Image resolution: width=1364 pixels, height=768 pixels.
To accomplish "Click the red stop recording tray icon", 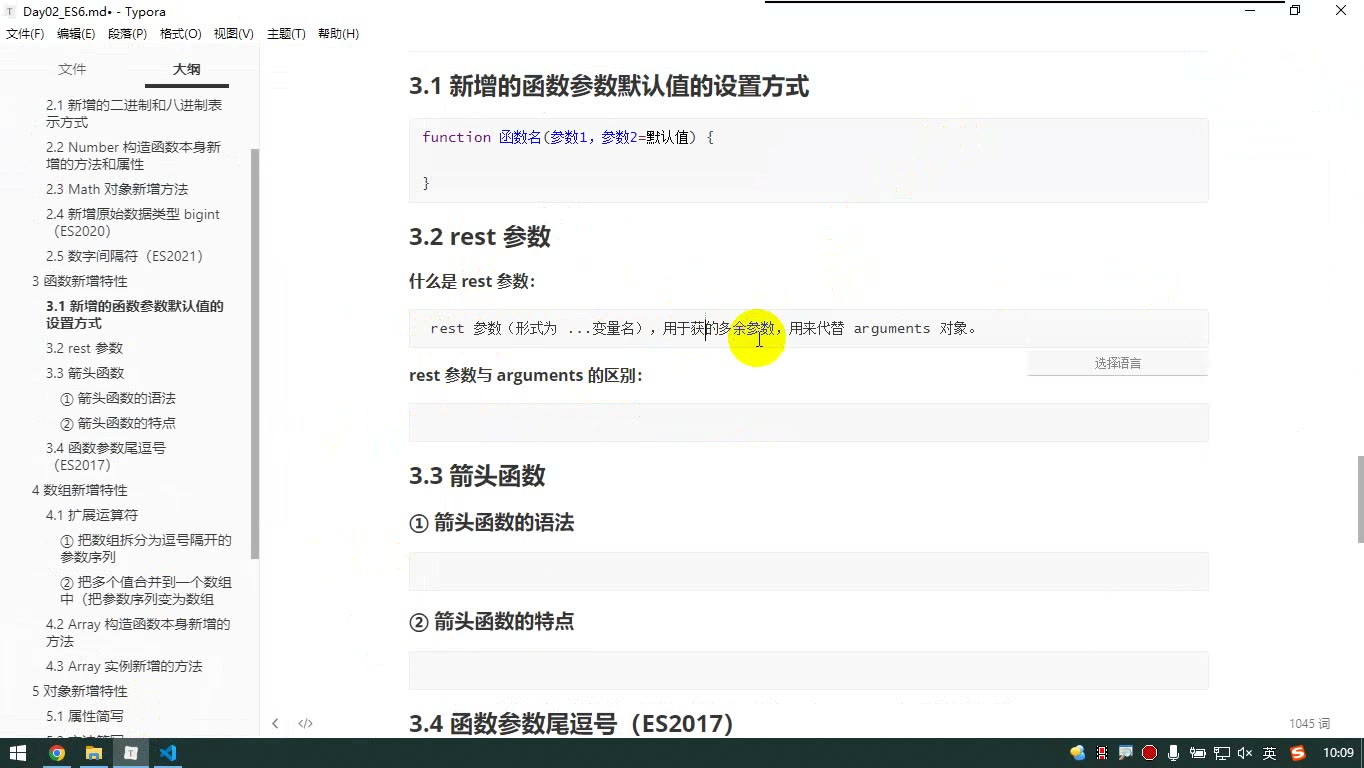I will pyautogui.click(x=1150, y=753).
